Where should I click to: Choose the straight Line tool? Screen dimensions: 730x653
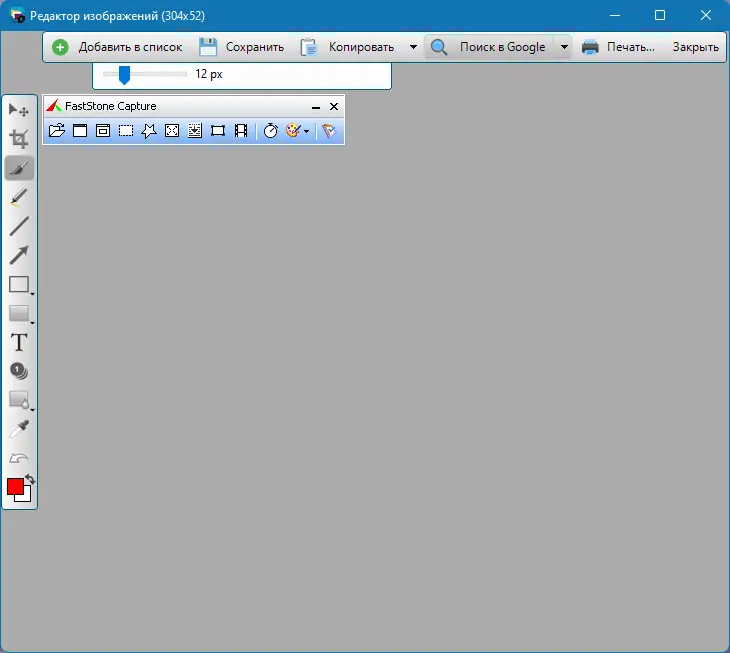click(19, 226)
